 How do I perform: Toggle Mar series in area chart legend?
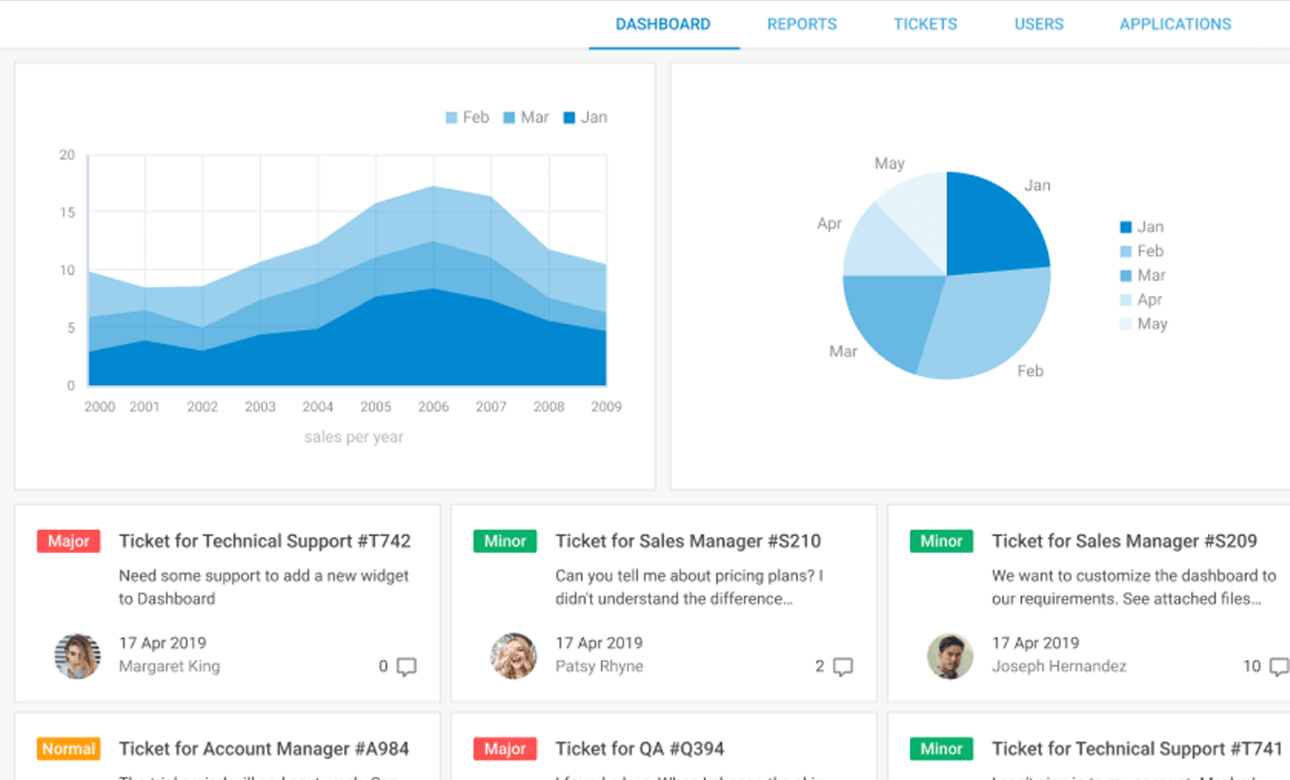(x=526, y=118)
